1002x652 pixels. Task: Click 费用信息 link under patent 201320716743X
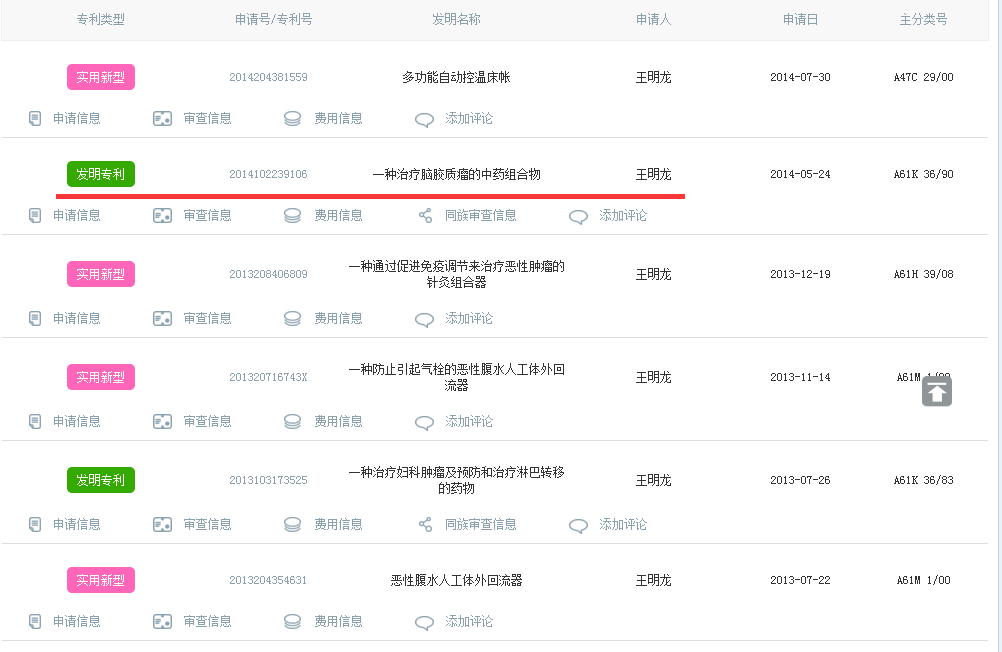(x=338, y=422)
